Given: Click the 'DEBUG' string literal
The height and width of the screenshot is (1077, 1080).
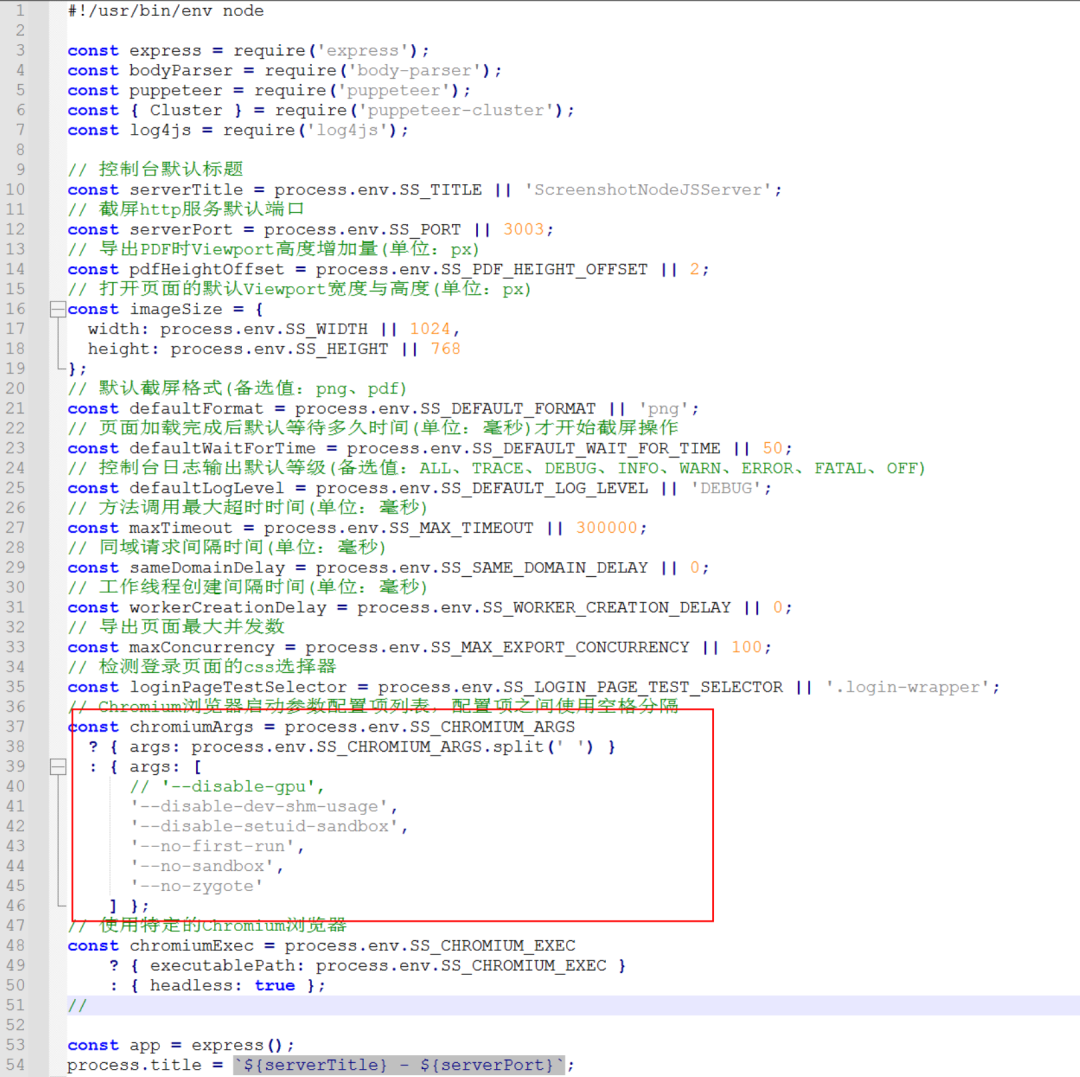Looking at the screenshot, I should click(725, 488).
